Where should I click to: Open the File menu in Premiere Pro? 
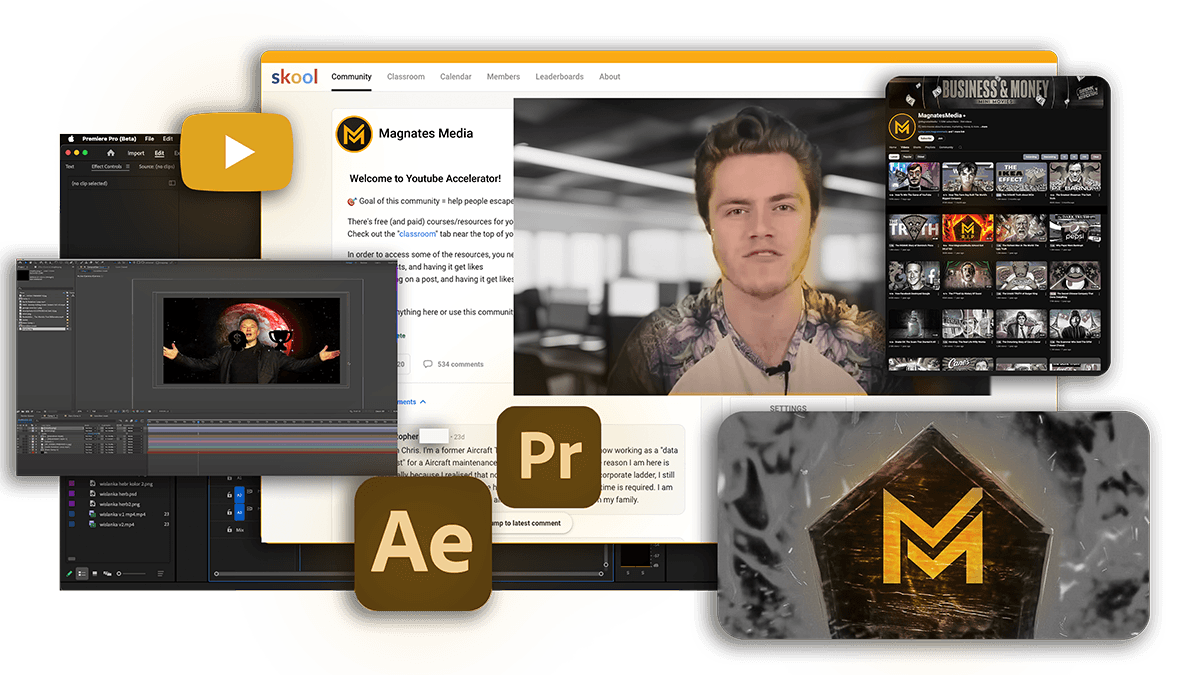pyautogui.click(x=149, y=139)
